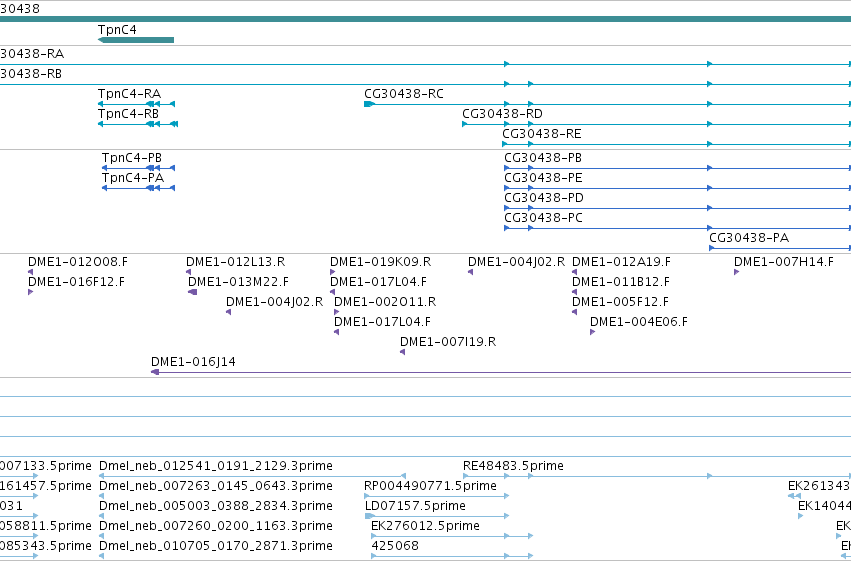Image resolution: width=851 pixels, height=561 pixels.
Task: Click the DME1-007H14.F clone end
Action: pos(736,272)
